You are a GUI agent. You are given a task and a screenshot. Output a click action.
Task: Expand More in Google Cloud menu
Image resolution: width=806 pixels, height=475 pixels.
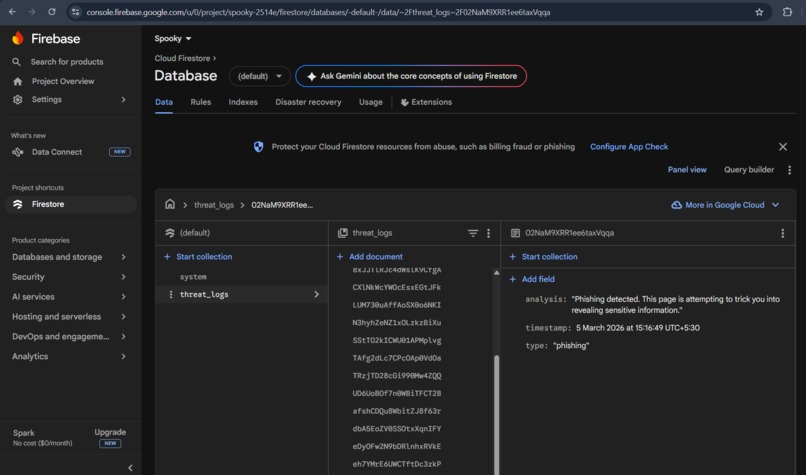[725, 205]
